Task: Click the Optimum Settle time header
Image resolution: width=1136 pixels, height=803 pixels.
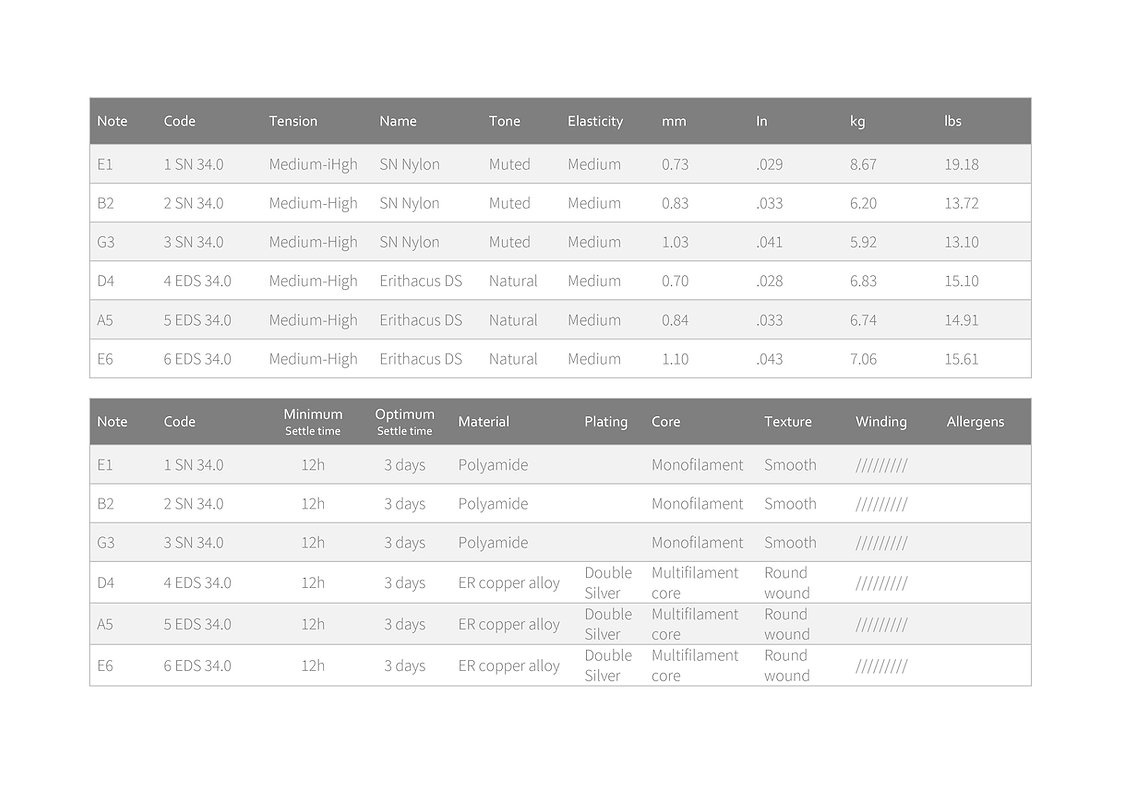Action: (405, 422)
